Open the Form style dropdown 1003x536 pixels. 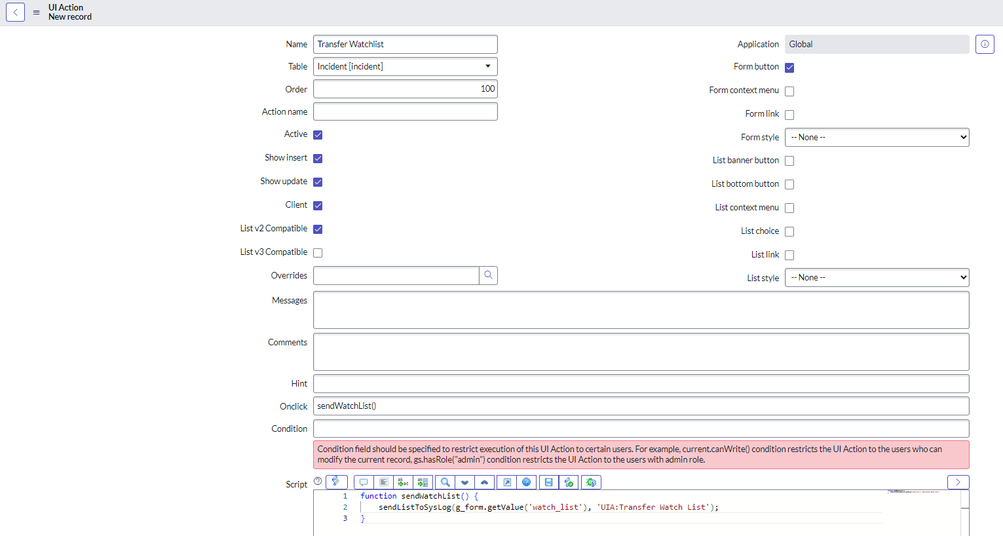[x=877, y=137]
